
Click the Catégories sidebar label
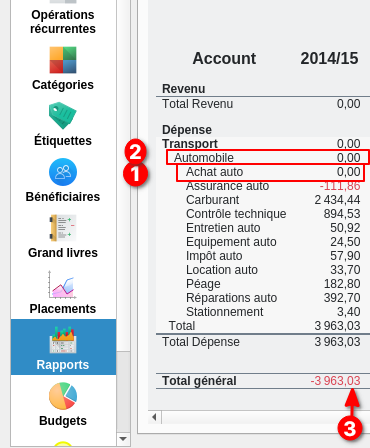(63, 85)
